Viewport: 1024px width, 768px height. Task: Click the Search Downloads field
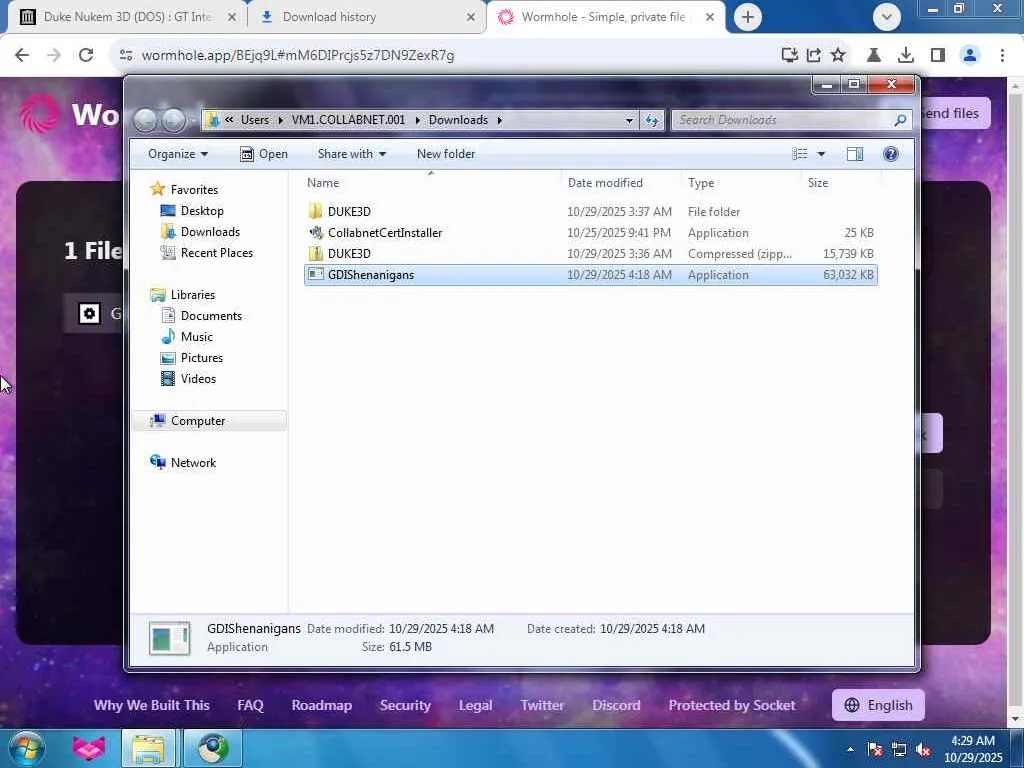(791, 120)
